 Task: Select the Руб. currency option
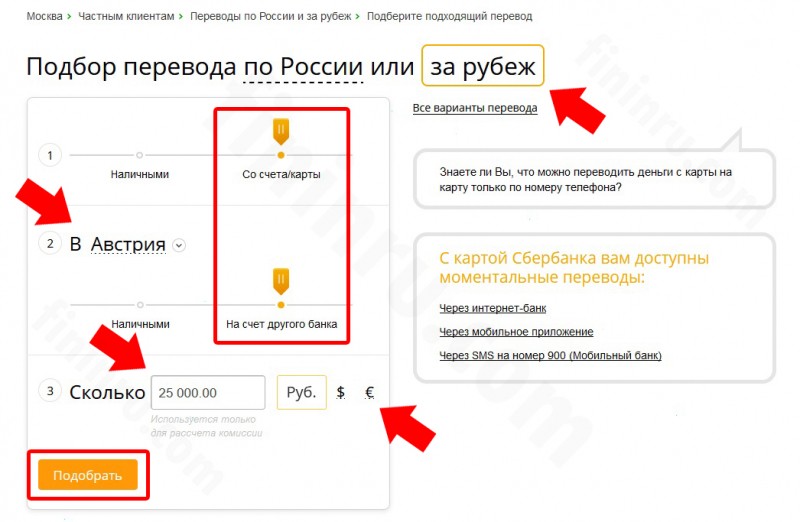coord(302,392)
